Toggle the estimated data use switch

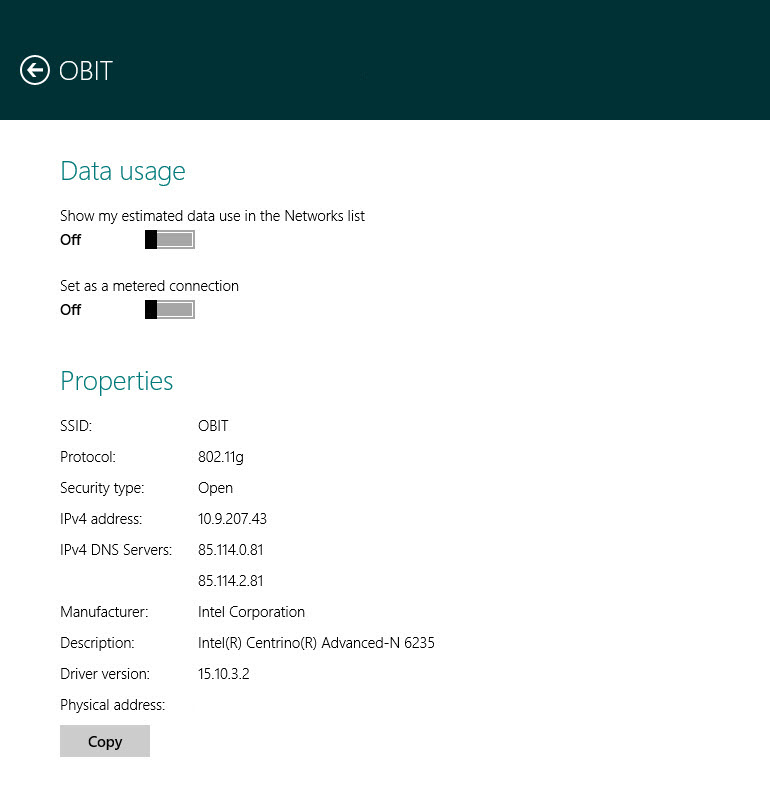pyautogui.click(x=170, y=240)
